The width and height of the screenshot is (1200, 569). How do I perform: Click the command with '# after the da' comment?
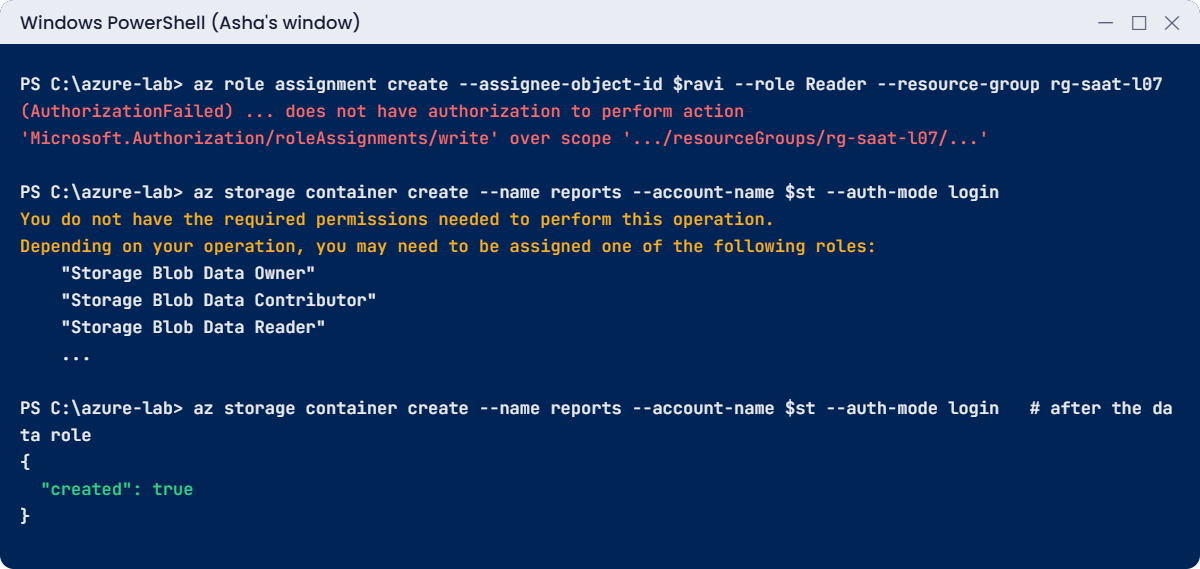[596, 408]
